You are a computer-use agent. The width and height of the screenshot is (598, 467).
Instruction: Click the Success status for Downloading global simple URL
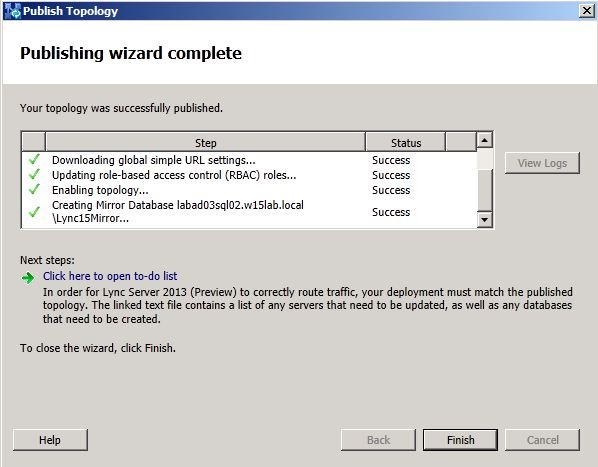391,160
